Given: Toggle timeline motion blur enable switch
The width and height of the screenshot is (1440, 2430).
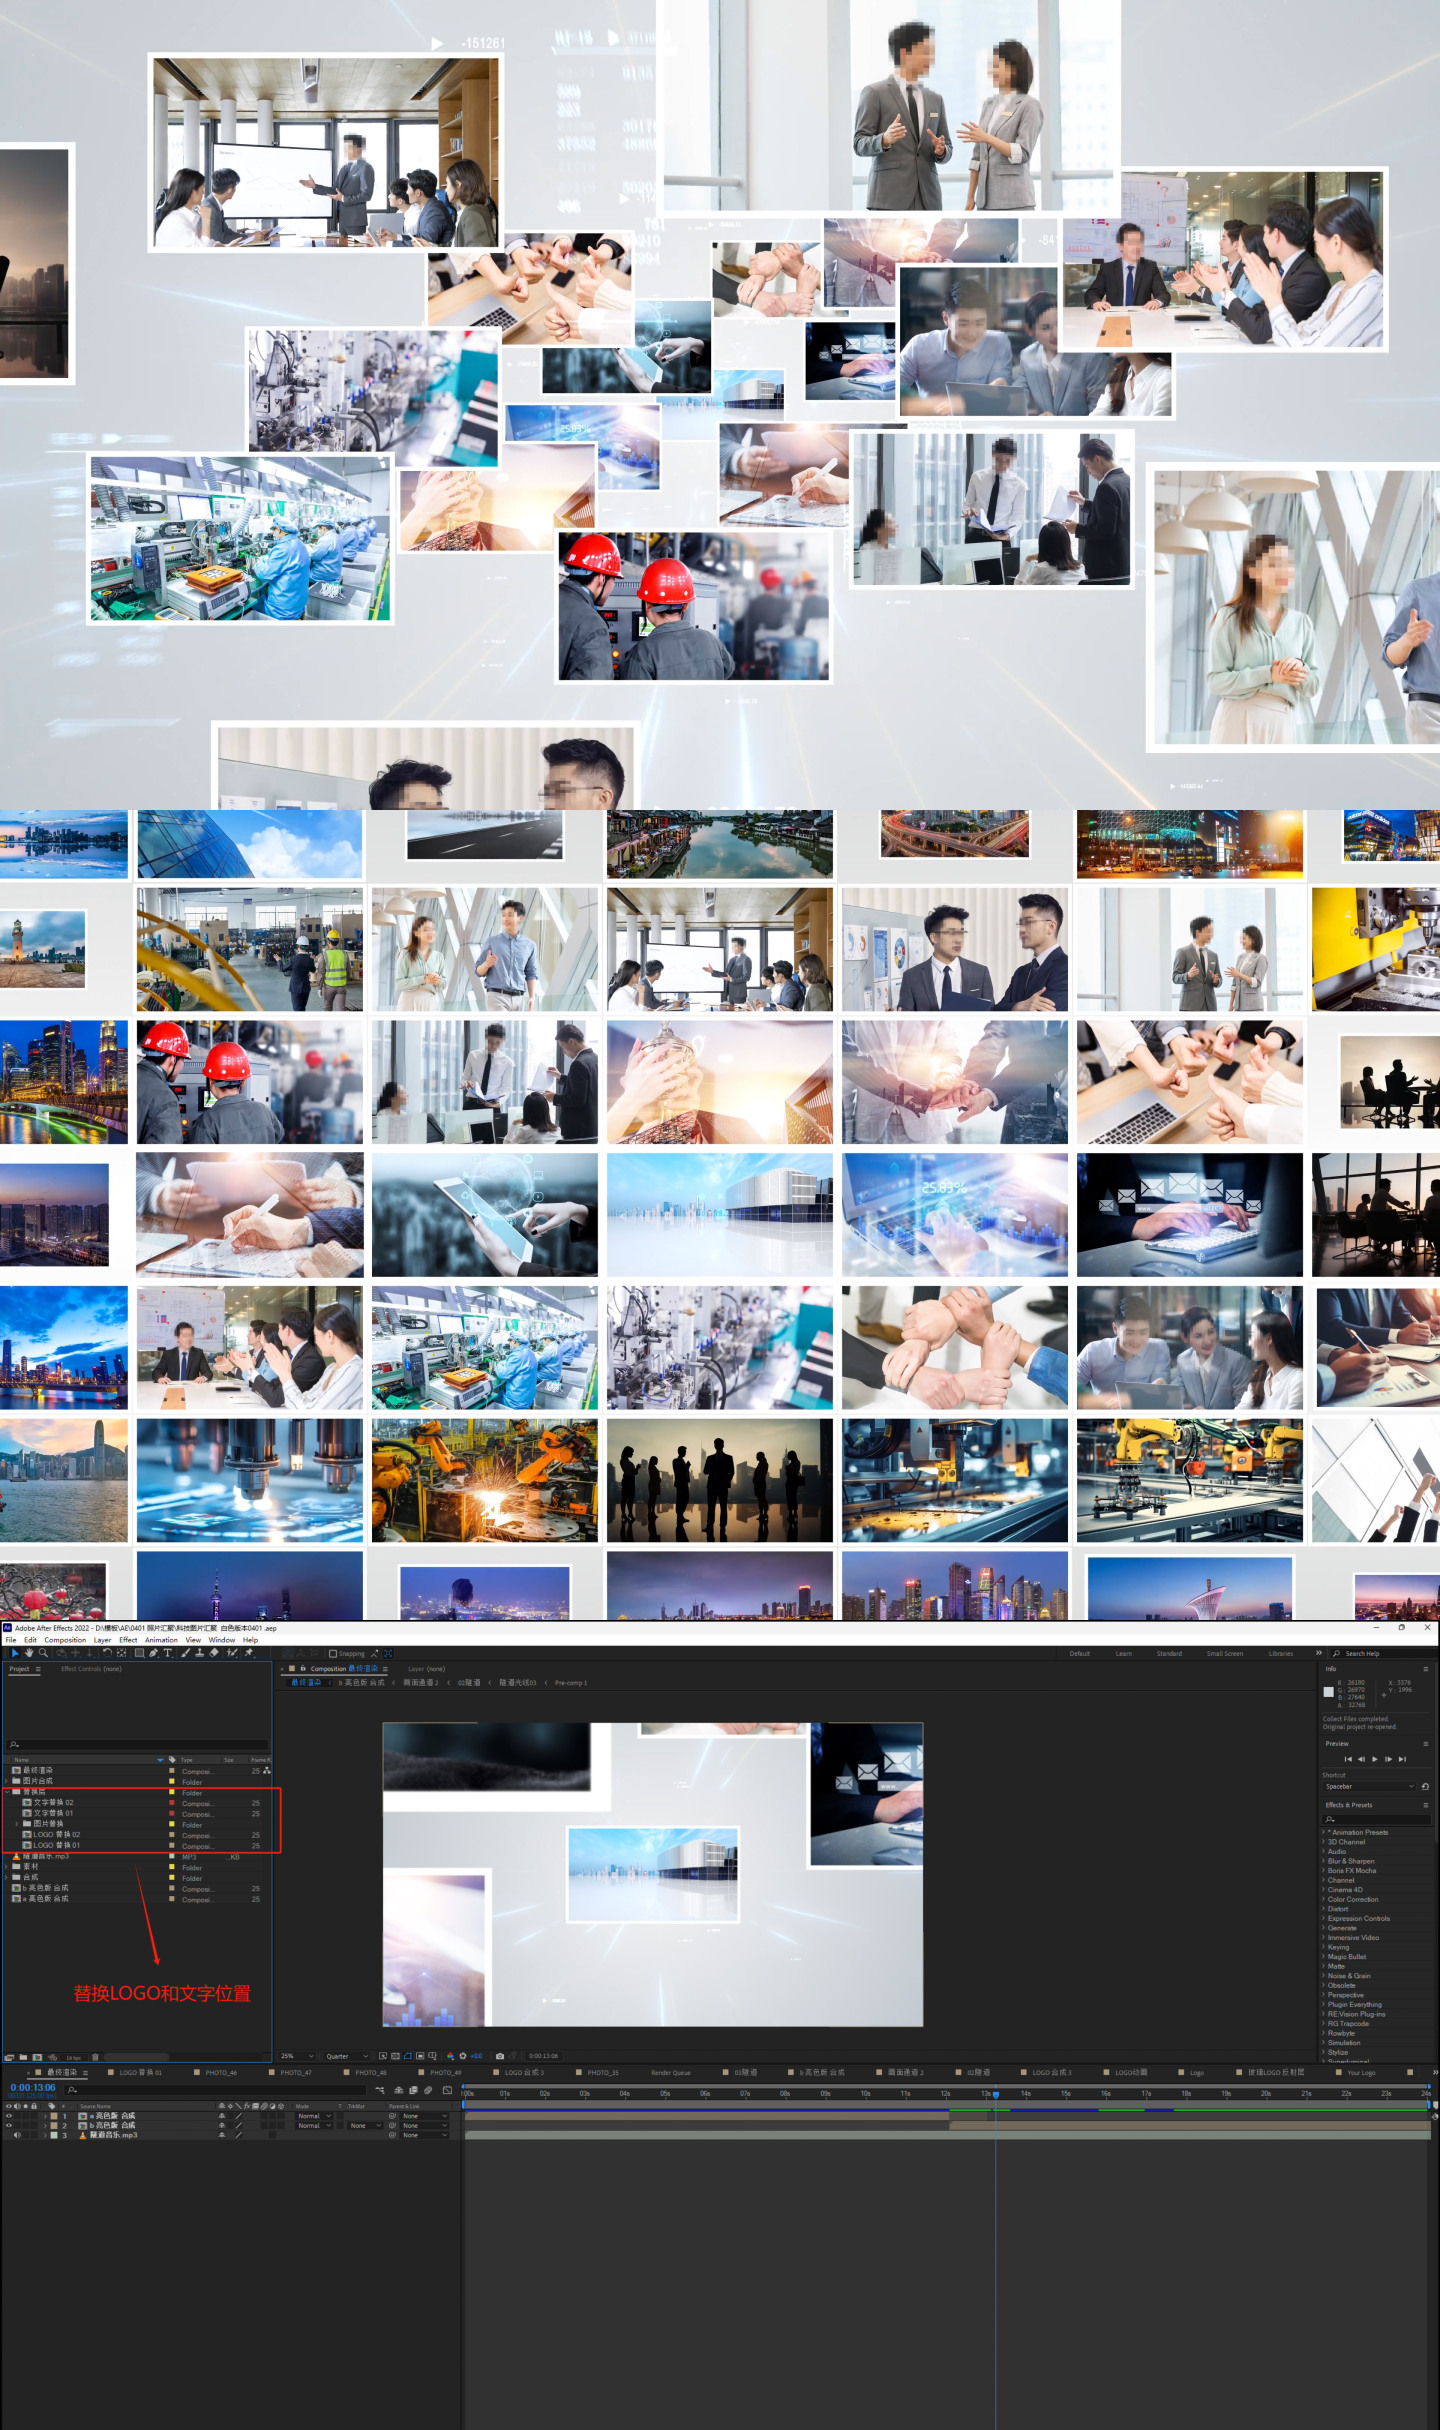Looking at the screenshot, I should point(428,2090).
